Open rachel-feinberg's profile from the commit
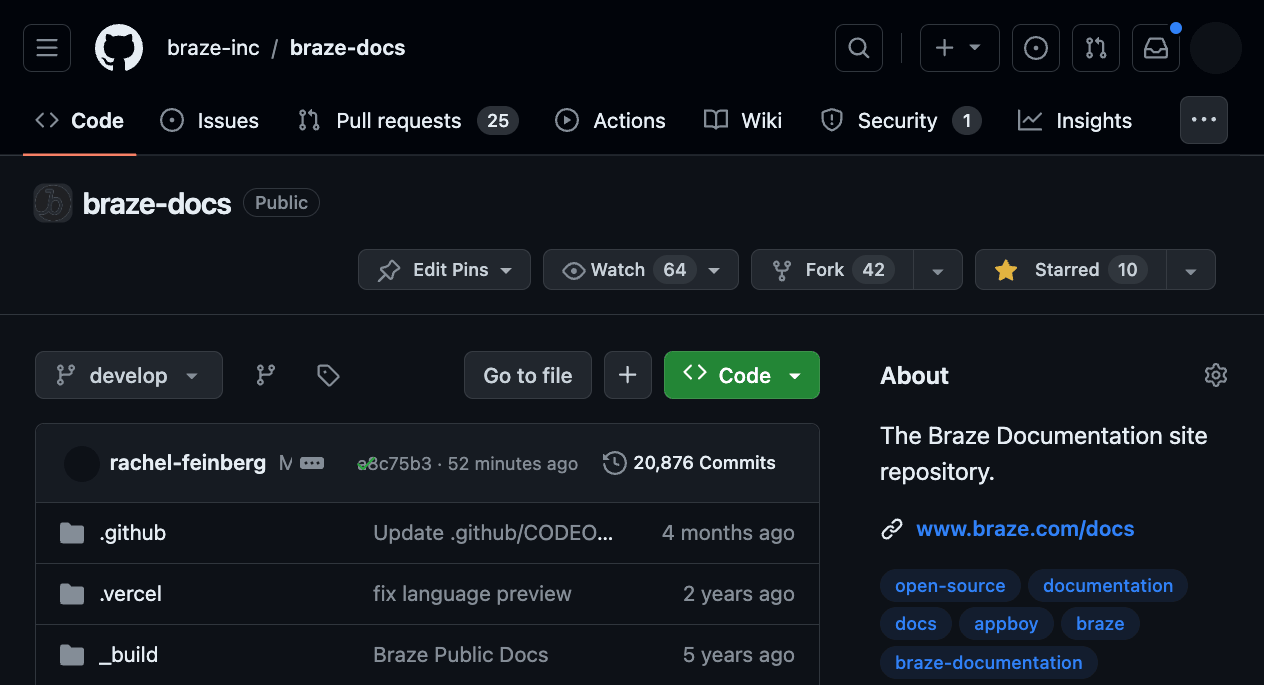1264x685 pixels. [x=188, y=463]
